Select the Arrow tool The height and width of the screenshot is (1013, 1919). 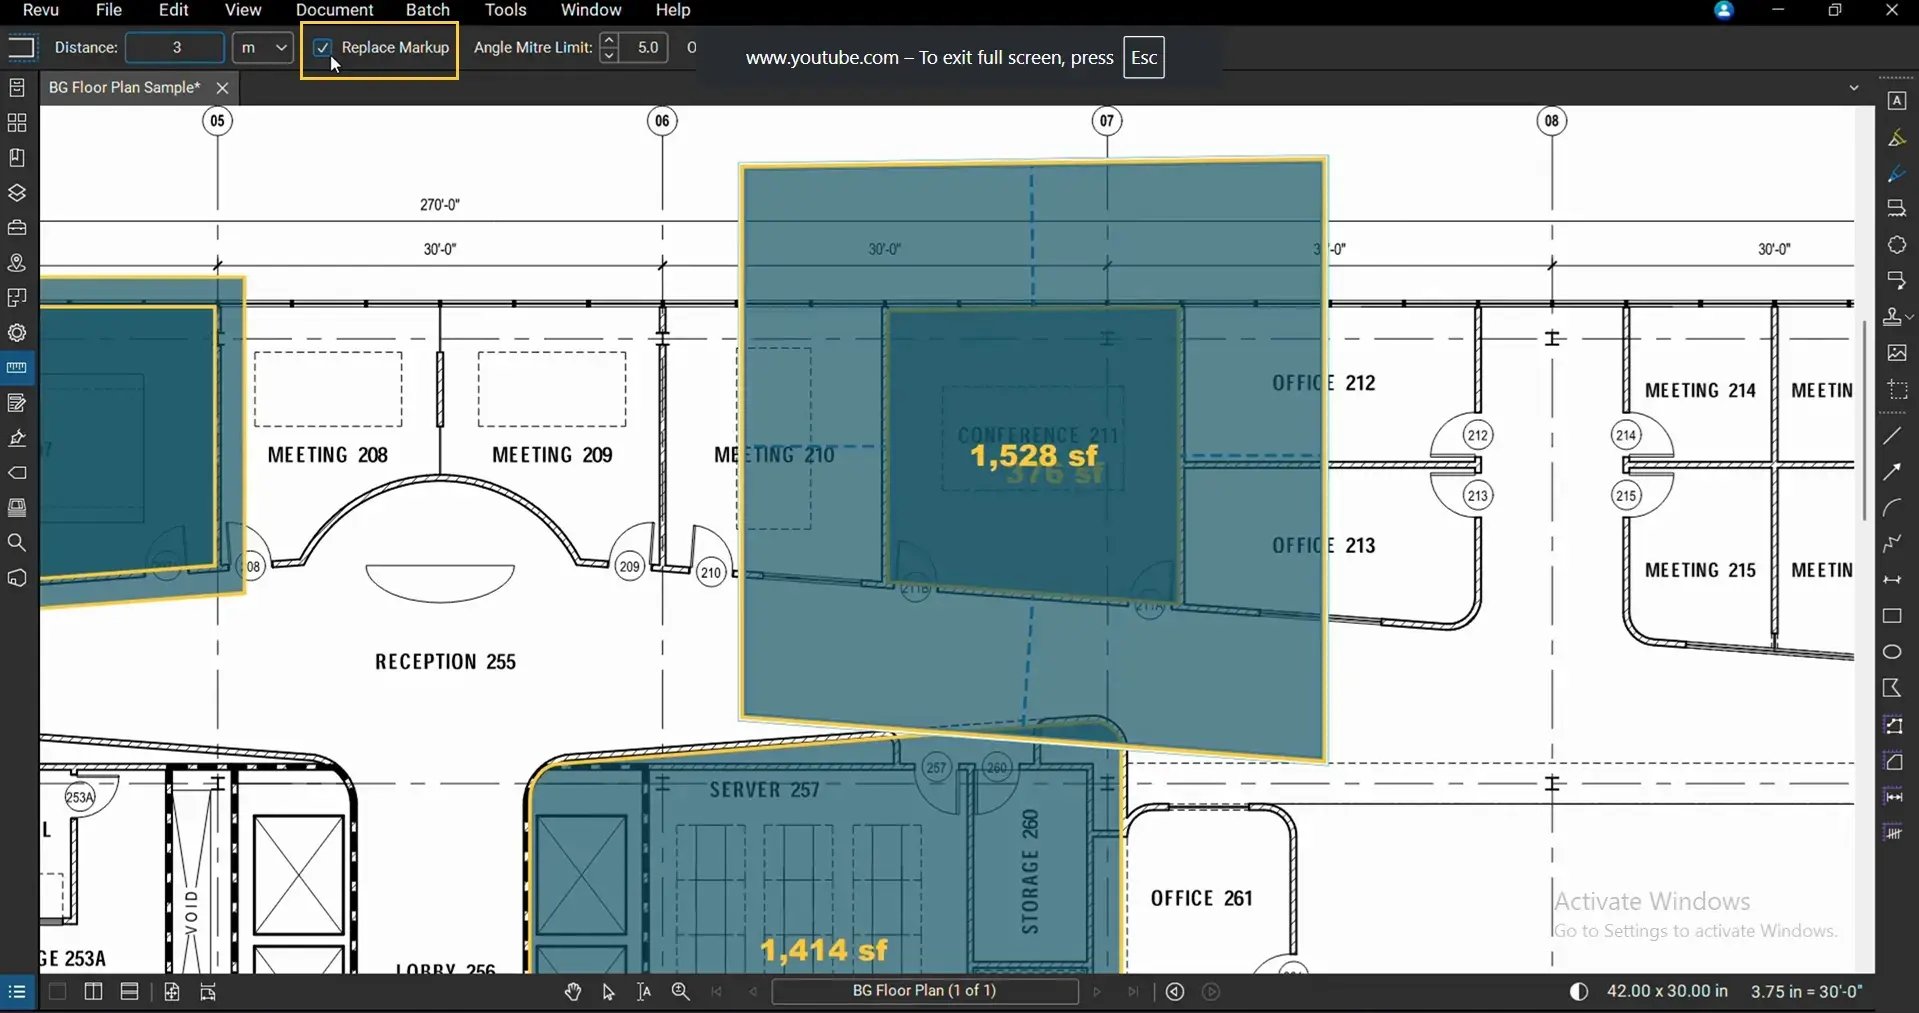(x=1892, y=472)
